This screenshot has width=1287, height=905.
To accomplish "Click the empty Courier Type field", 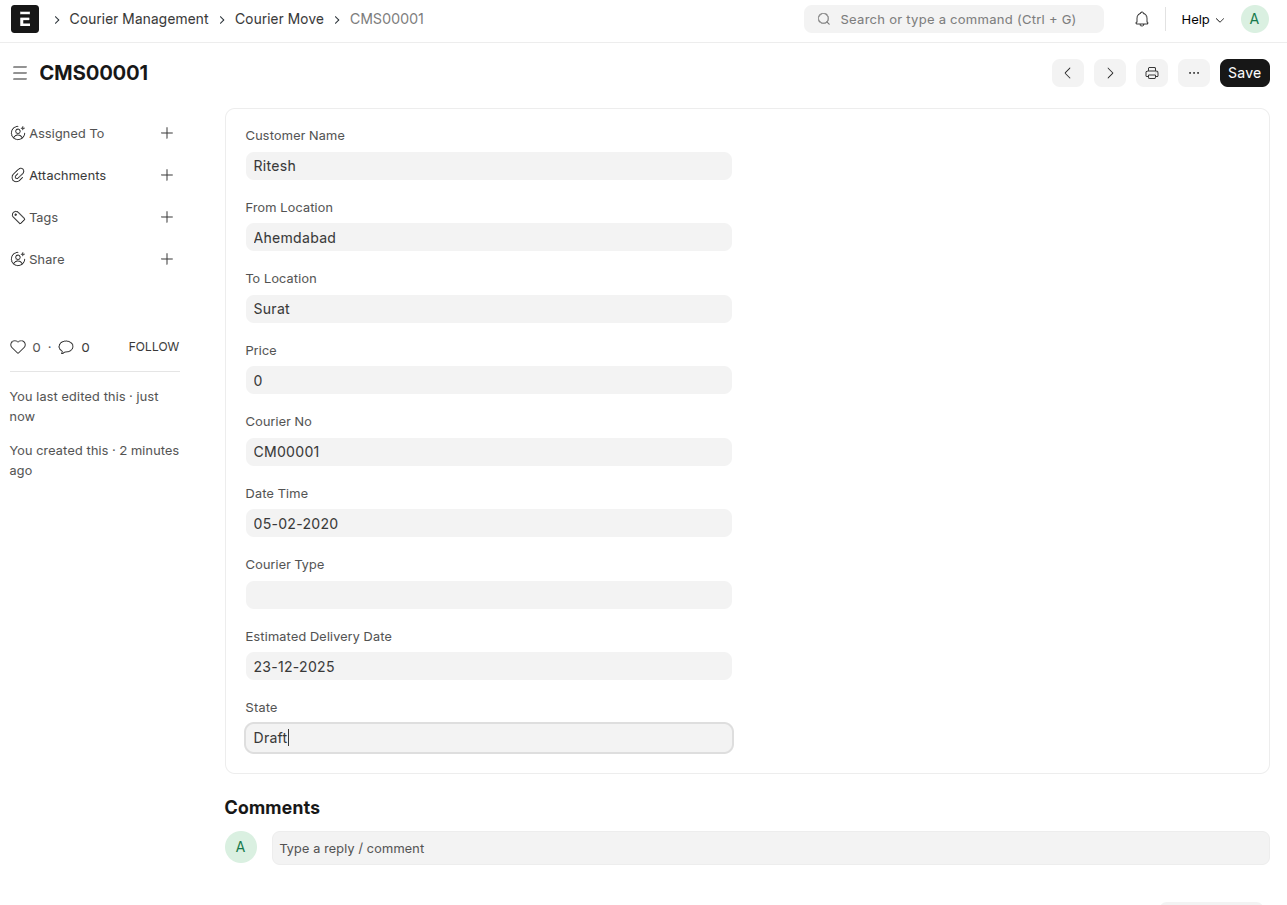I will click(x=488, y=595).
